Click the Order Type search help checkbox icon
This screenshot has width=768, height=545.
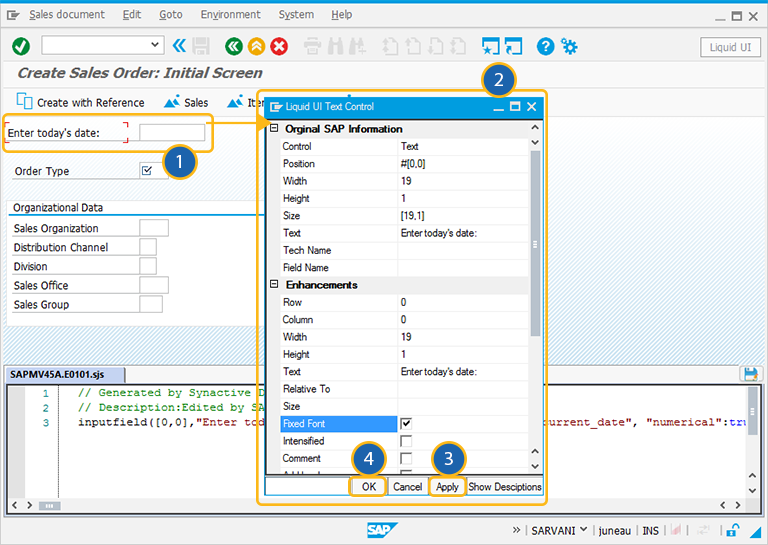coord(147,170)
